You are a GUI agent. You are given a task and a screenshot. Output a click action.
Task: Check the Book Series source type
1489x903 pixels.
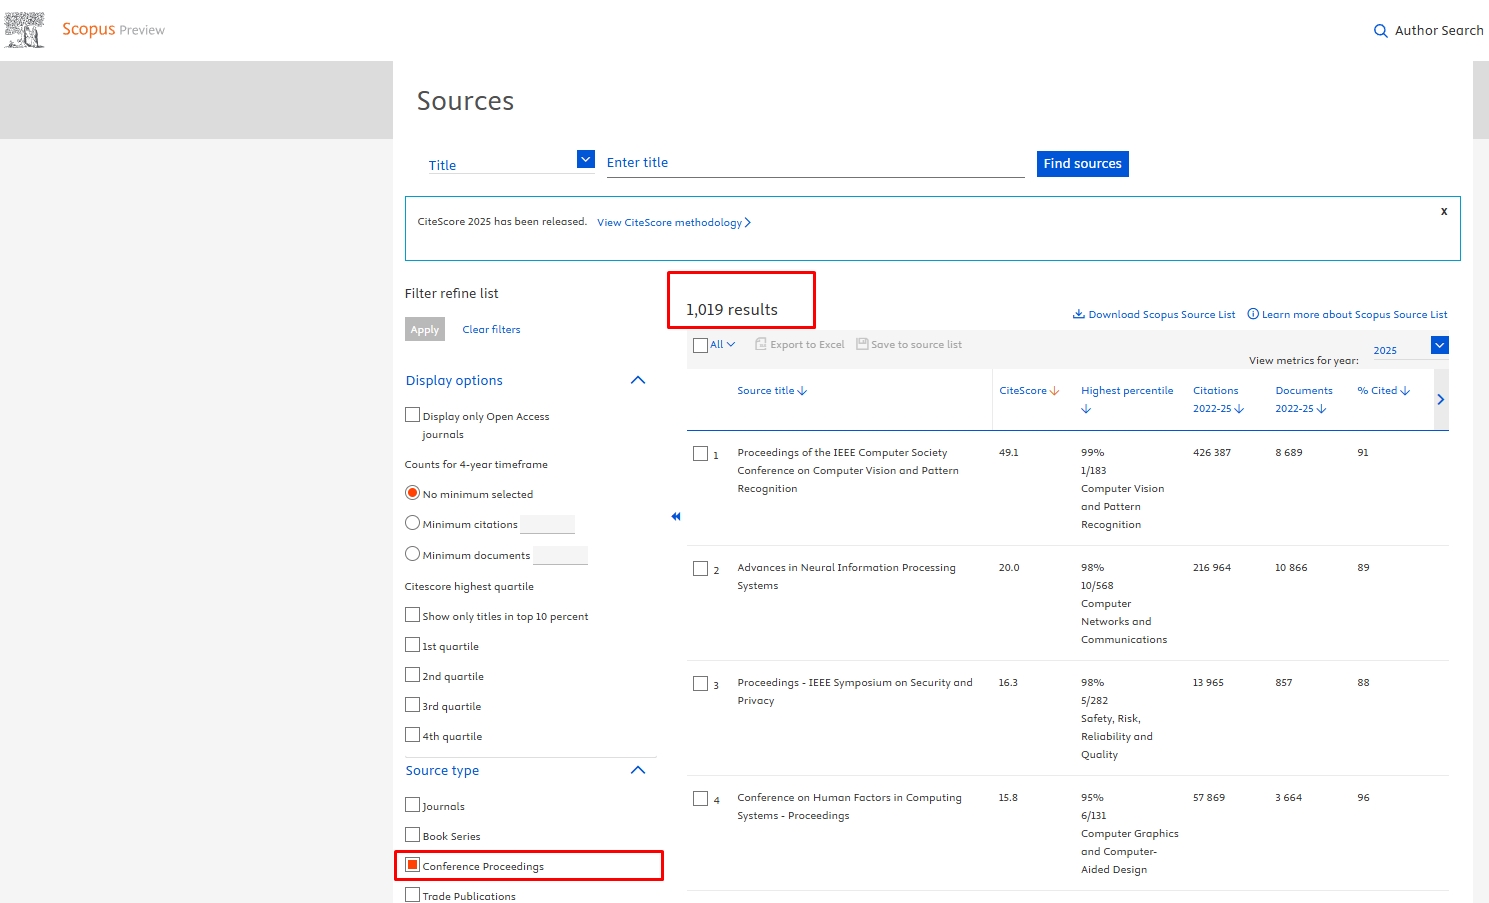coord(412,835)
